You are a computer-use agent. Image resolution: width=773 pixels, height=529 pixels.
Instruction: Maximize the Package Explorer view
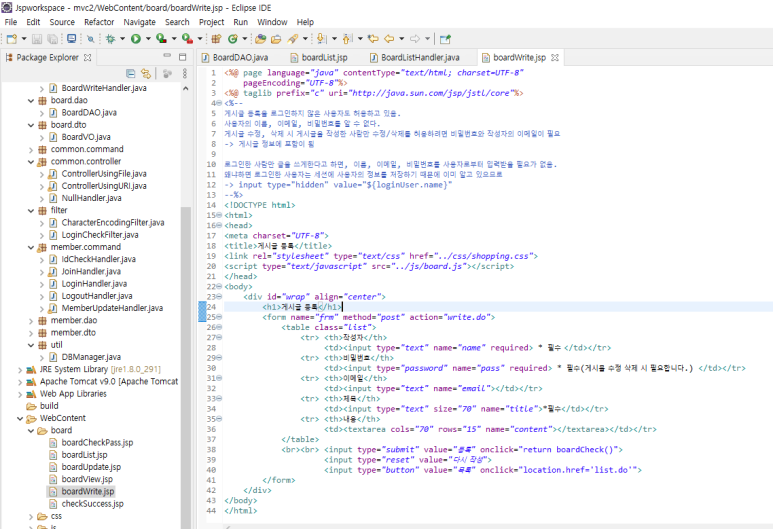coord(182,57)
